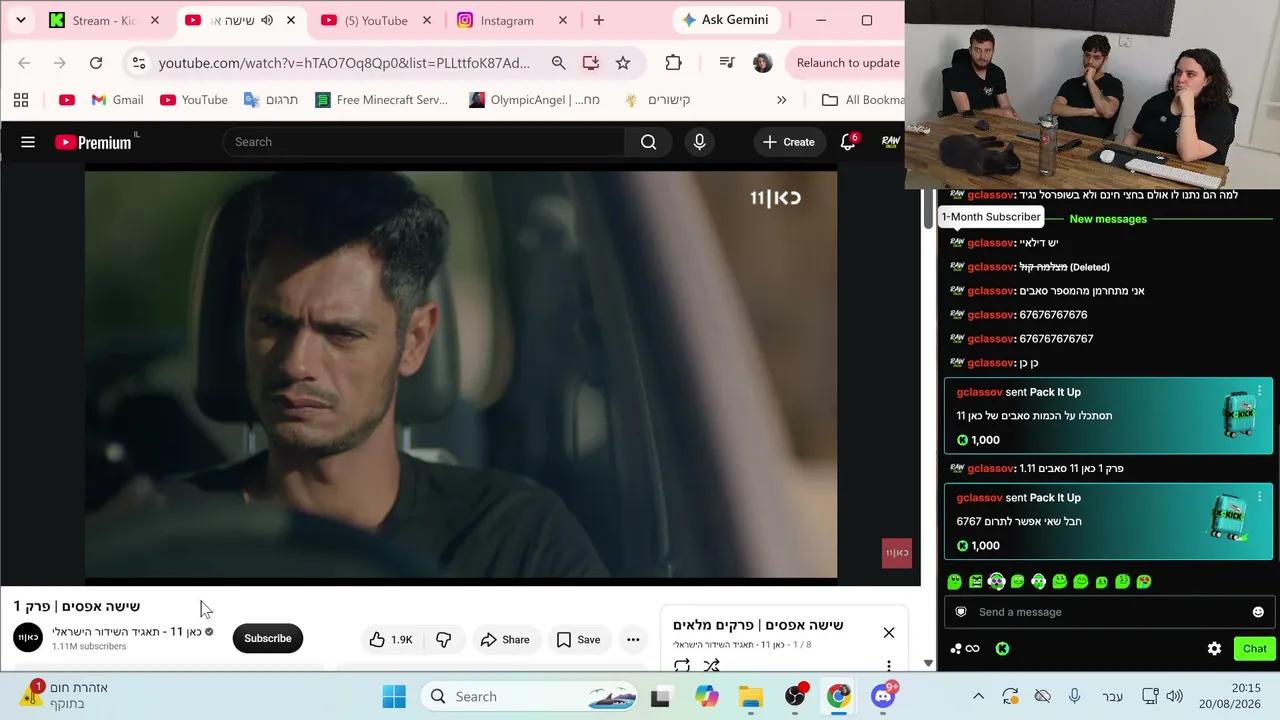Toggle playlist loop
The height and width of the screenshot is (720, 1280).
682,665
